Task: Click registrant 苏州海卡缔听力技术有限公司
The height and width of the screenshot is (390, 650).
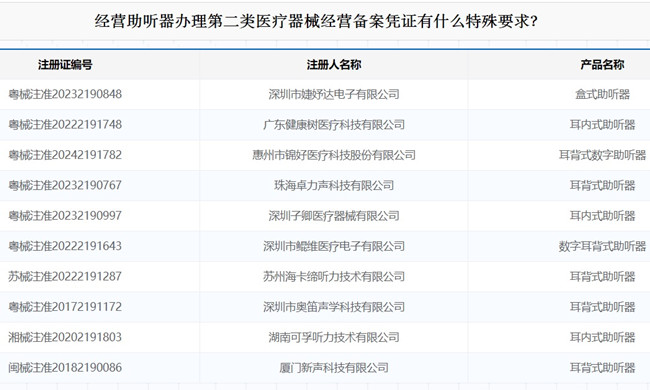Action: pyautogui.click(x=334, y=276)
